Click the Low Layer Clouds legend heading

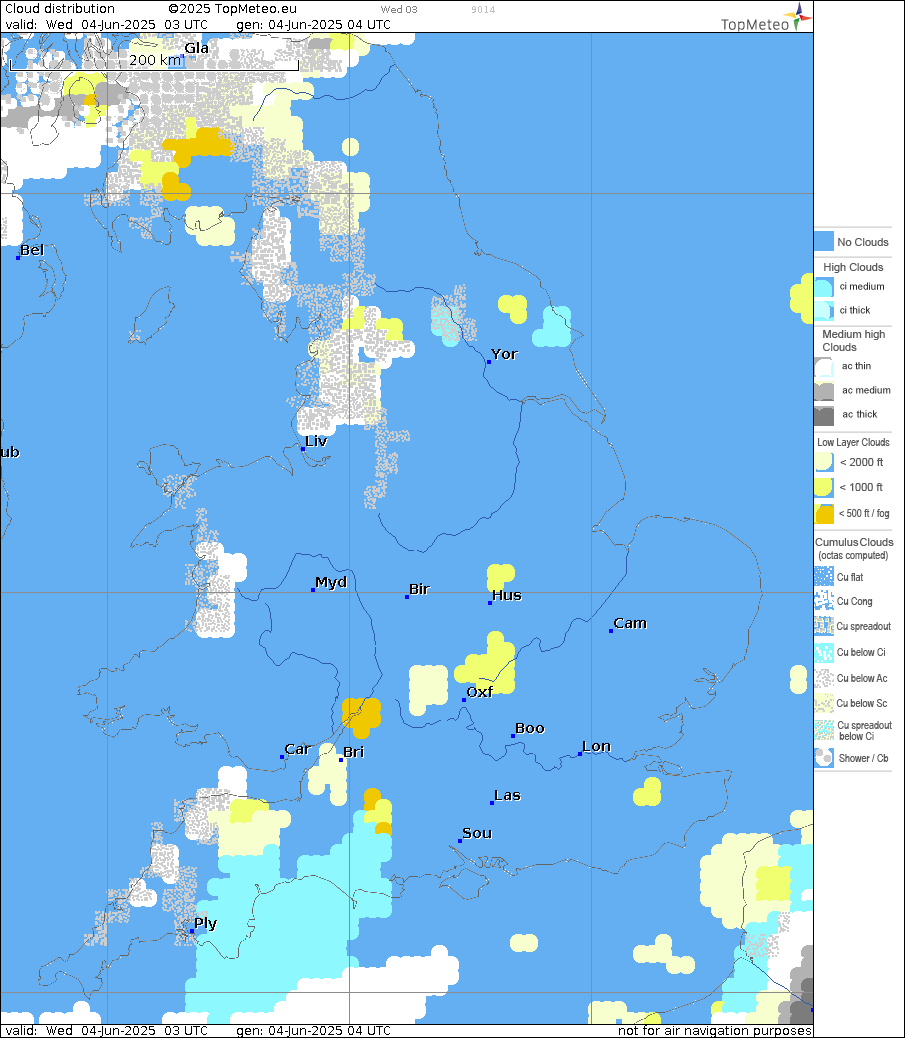pyautogui.click(x=853, y=442)
